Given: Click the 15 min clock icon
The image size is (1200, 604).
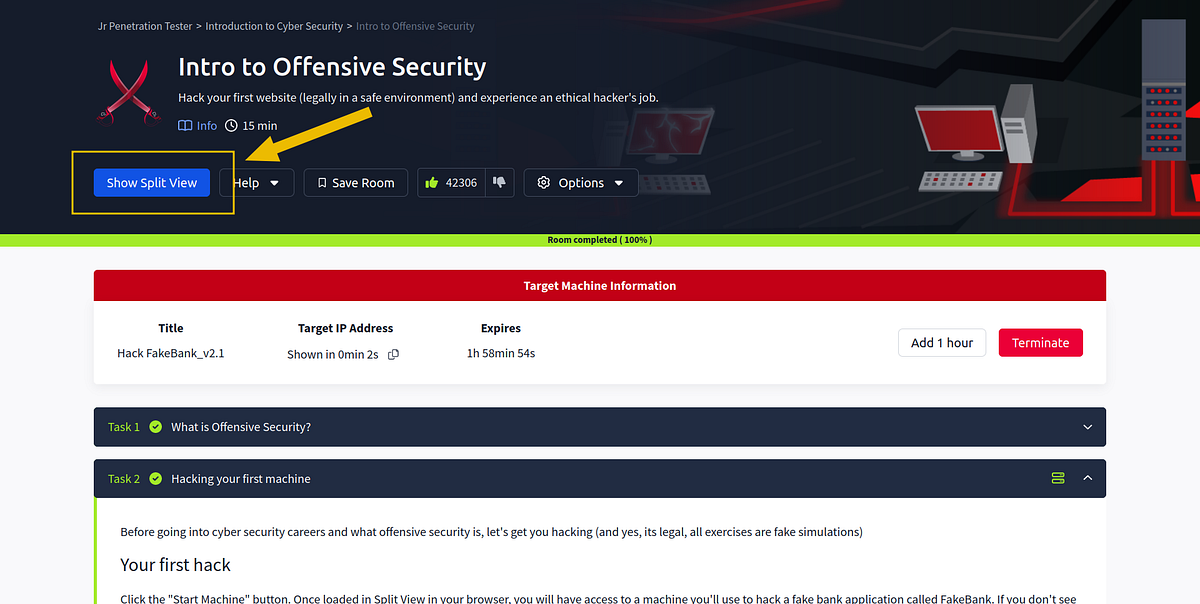Looking at the screenshot, I should tap(231, 125).
